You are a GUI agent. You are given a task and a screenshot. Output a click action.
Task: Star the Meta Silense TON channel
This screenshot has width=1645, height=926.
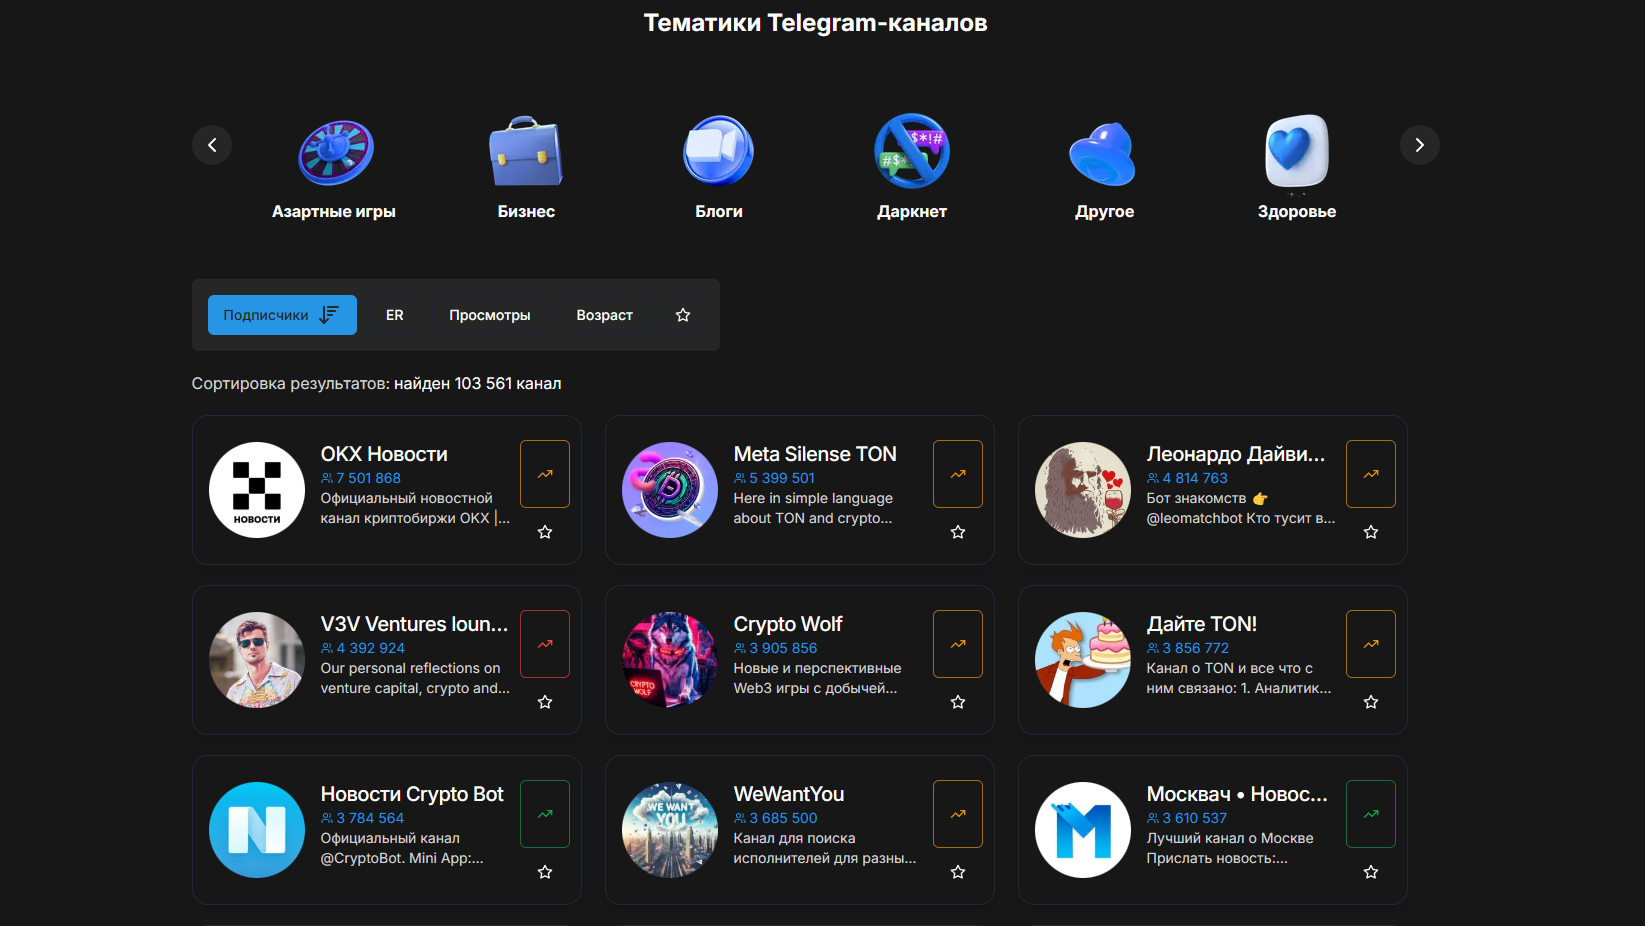(958, 532)
